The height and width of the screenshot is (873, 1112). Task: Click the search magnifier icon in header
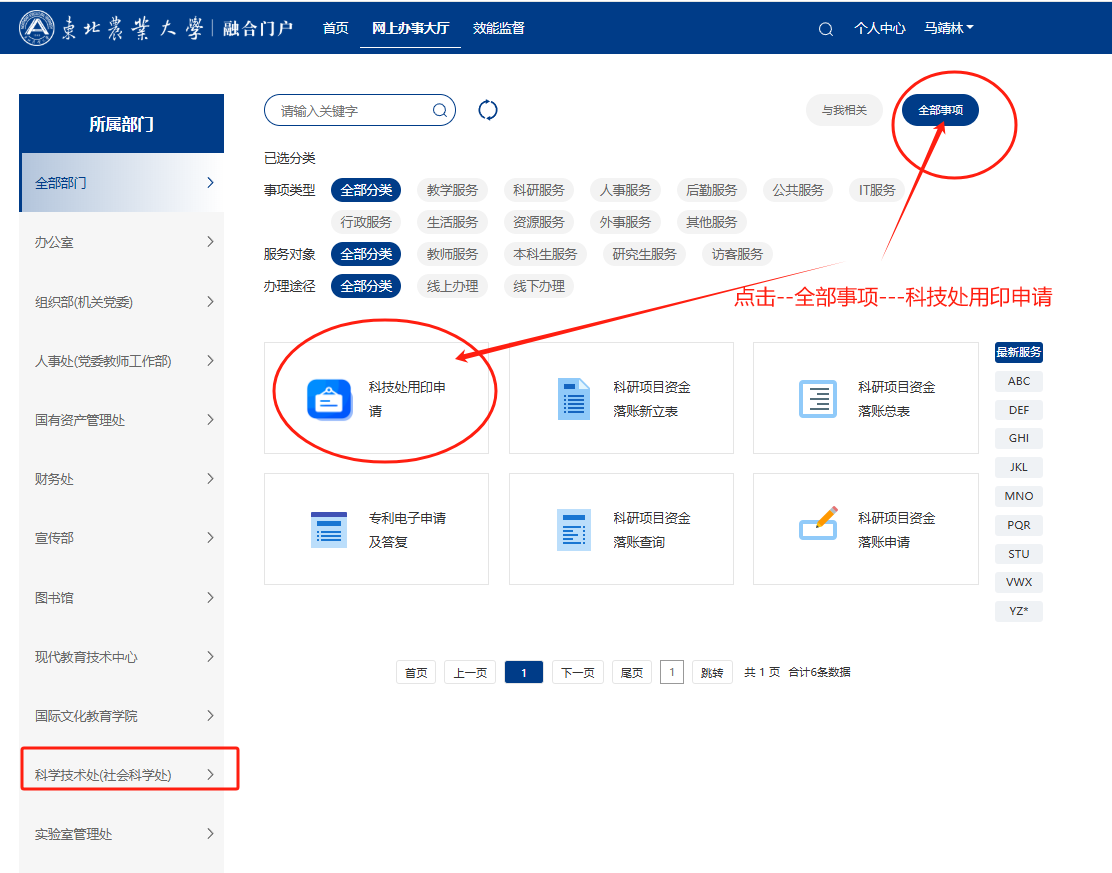tap(825, 29)
